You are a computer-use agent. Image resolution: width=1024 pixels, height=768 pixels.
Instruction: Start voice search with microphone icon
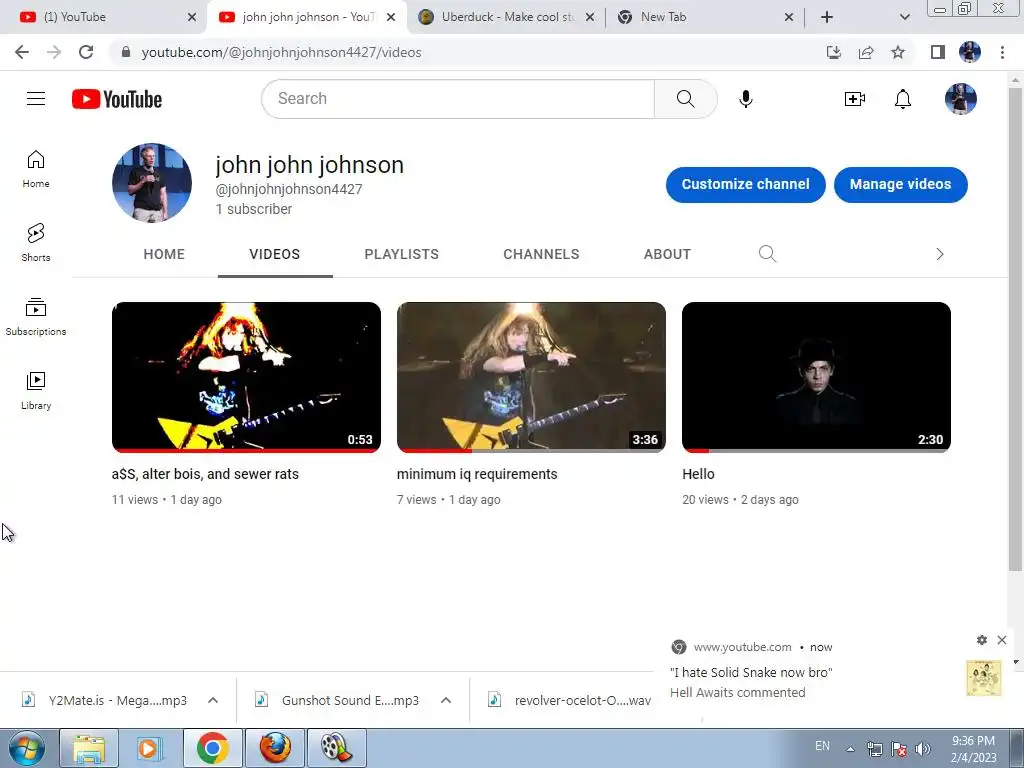[x=745, y=99]
